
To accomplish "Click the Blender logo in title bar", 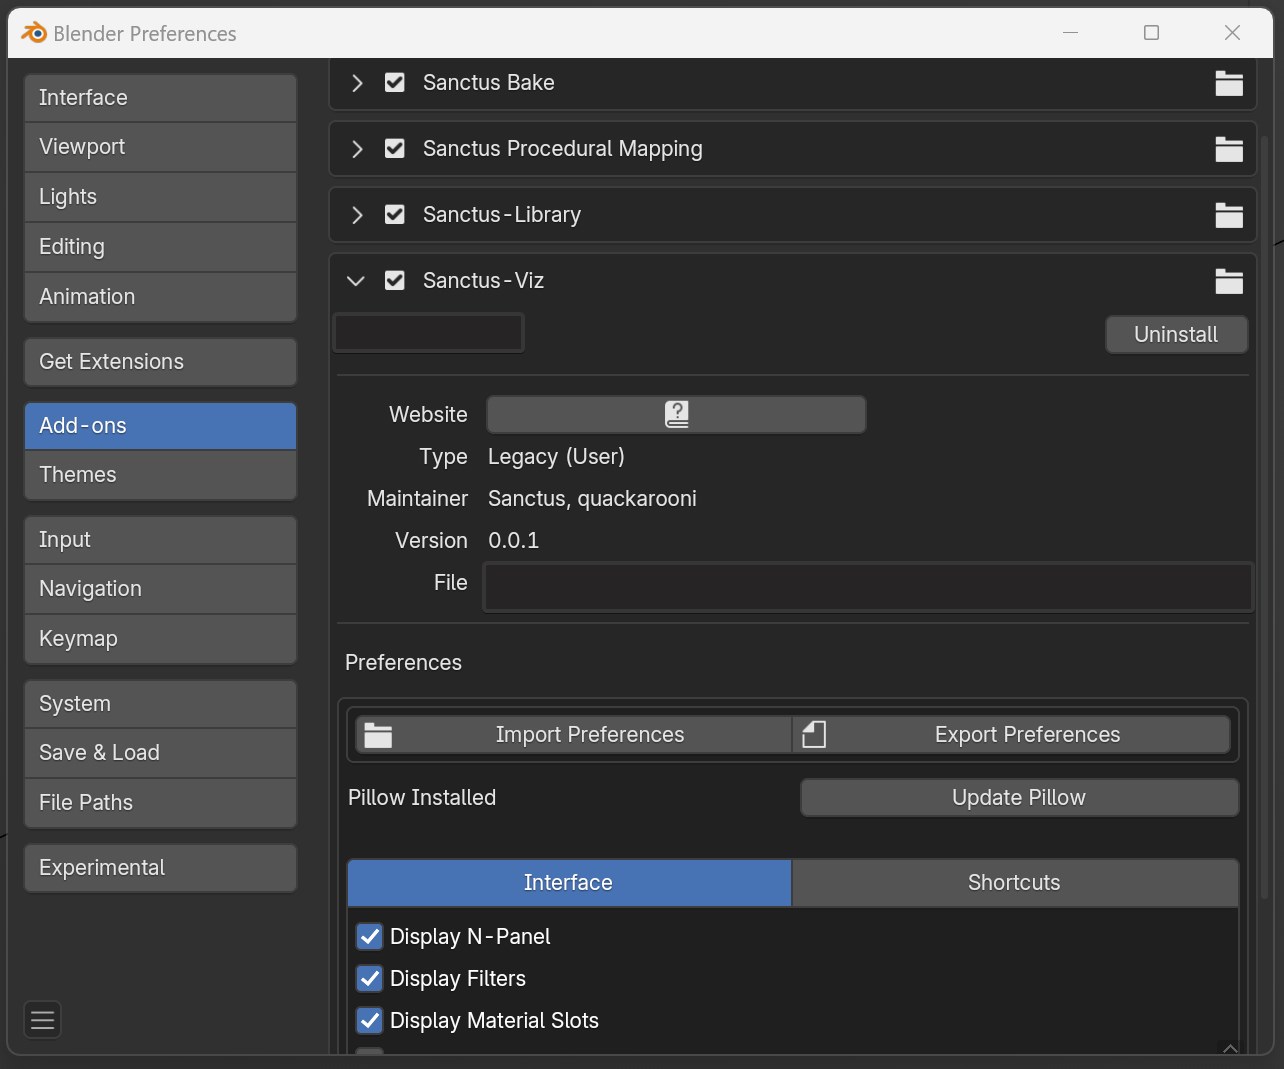I will pos(34,33).
